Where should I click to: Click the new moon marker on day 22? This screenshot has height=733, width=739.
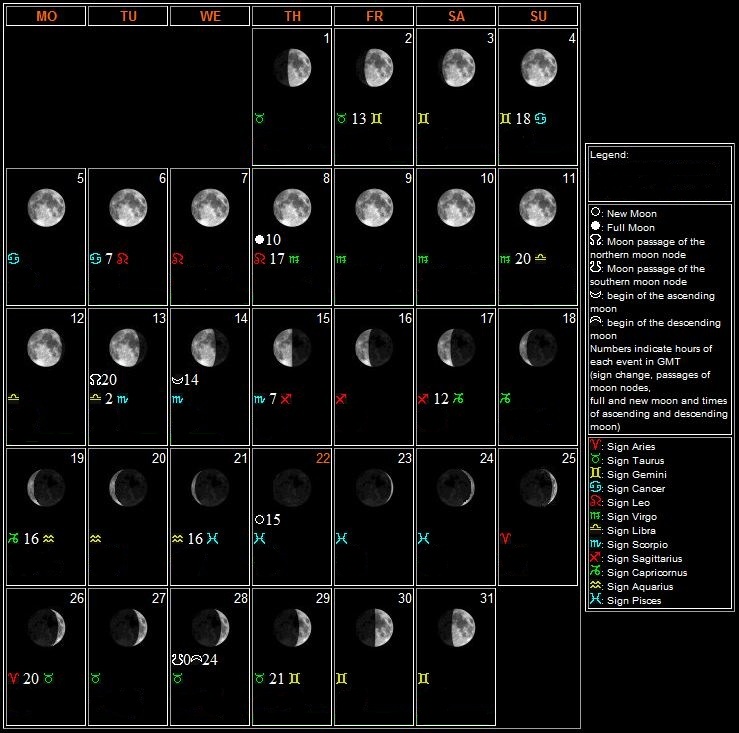[260, 520]
